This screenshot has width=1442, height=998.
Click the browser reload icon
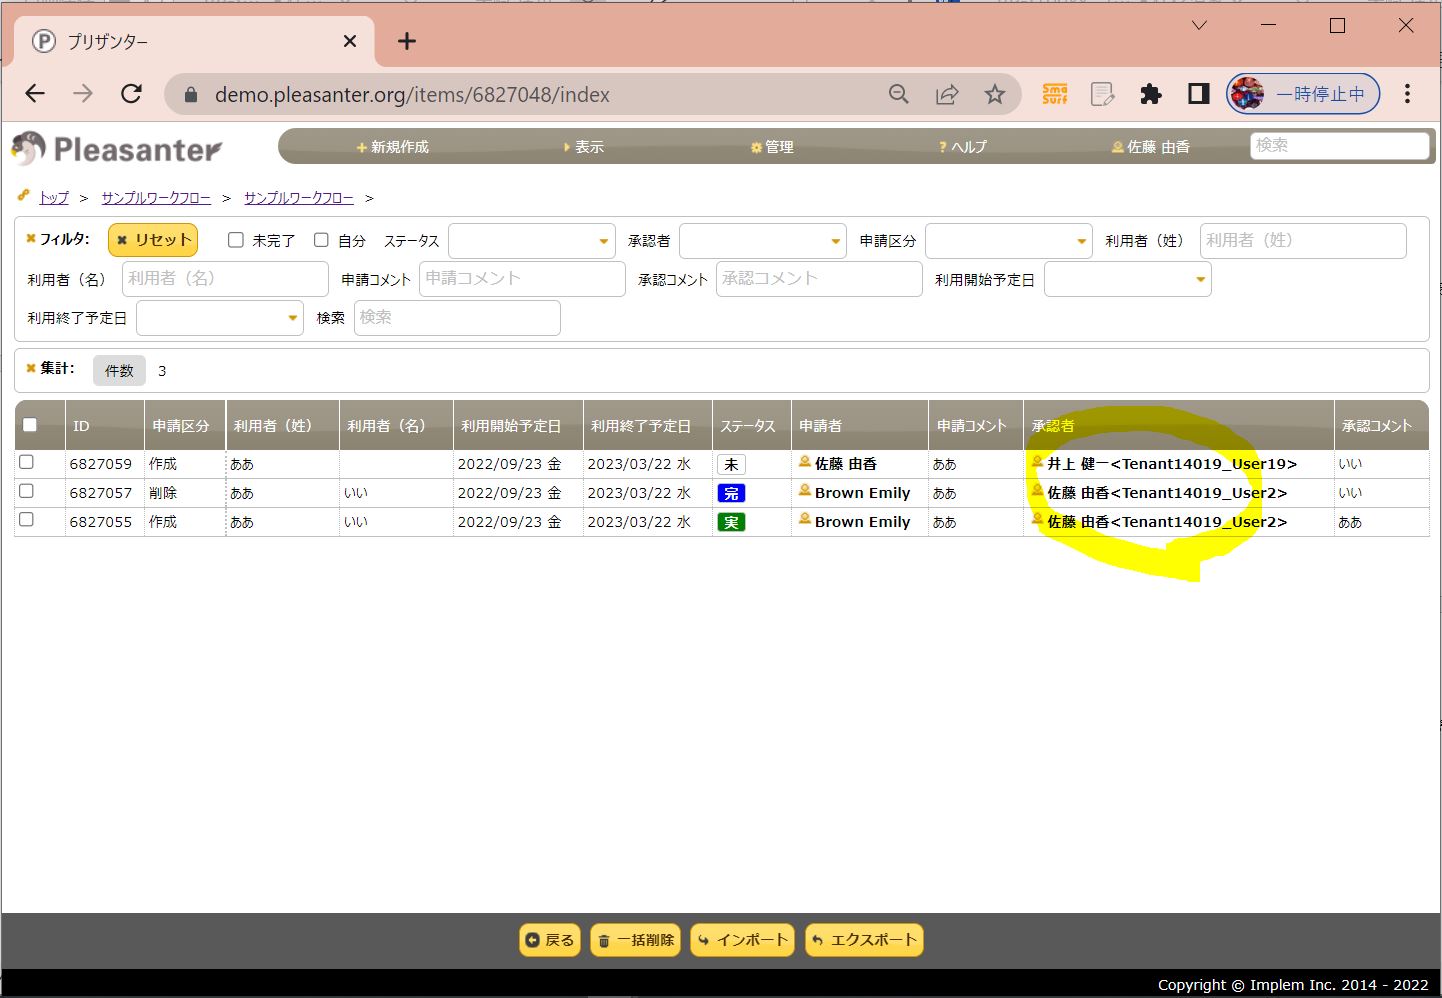pyautogui.click(x=131, y=94)
